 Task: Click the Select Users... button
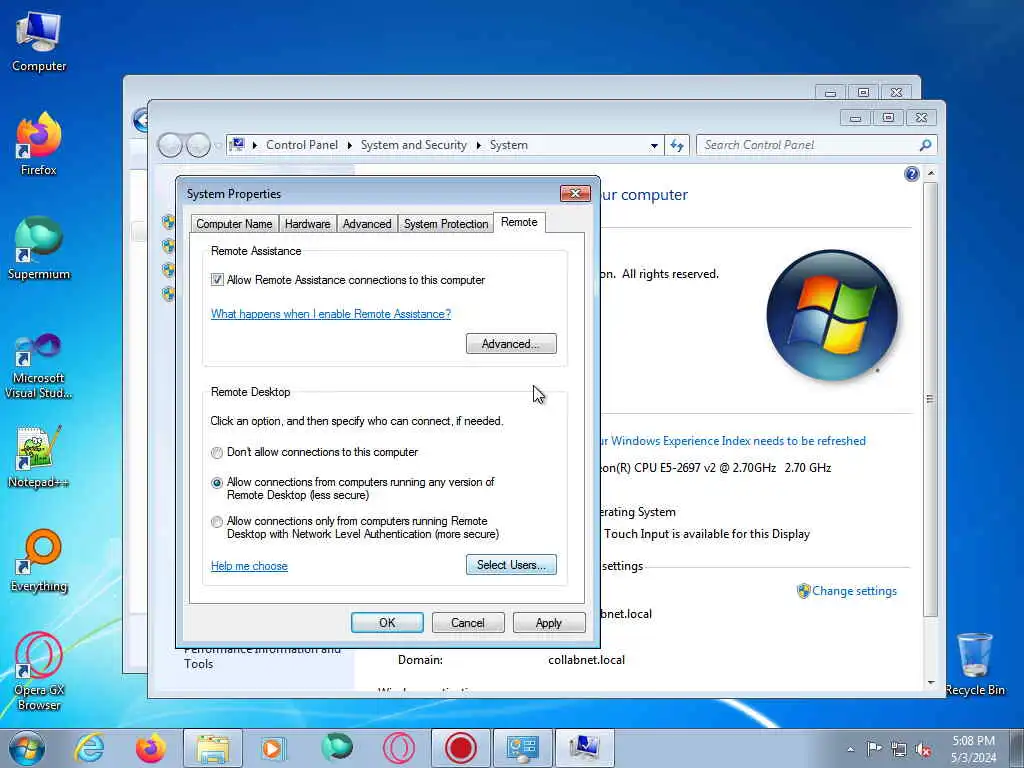[x=511, y=565]
